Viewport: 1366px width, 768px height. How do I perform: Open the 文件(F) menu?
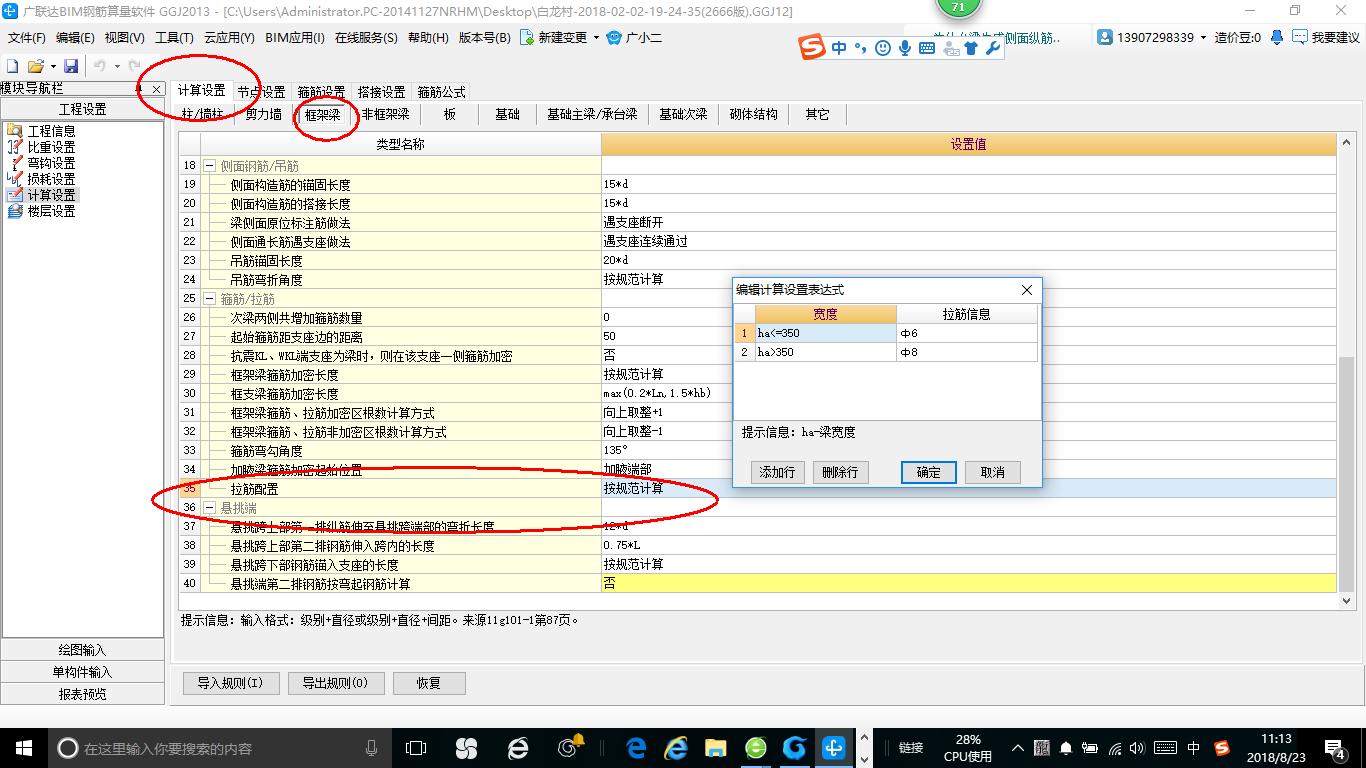[27, 38]
